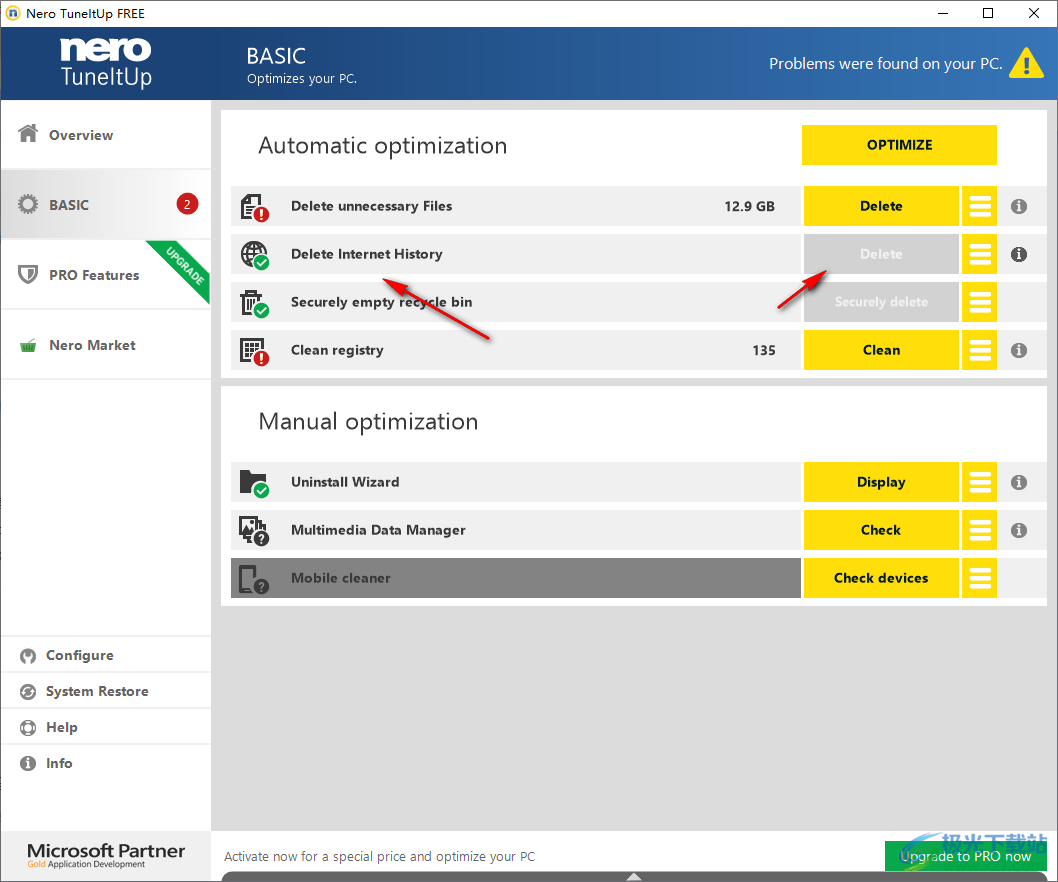Go to the Overview section

pyautogui.click(x=106, y=135)
